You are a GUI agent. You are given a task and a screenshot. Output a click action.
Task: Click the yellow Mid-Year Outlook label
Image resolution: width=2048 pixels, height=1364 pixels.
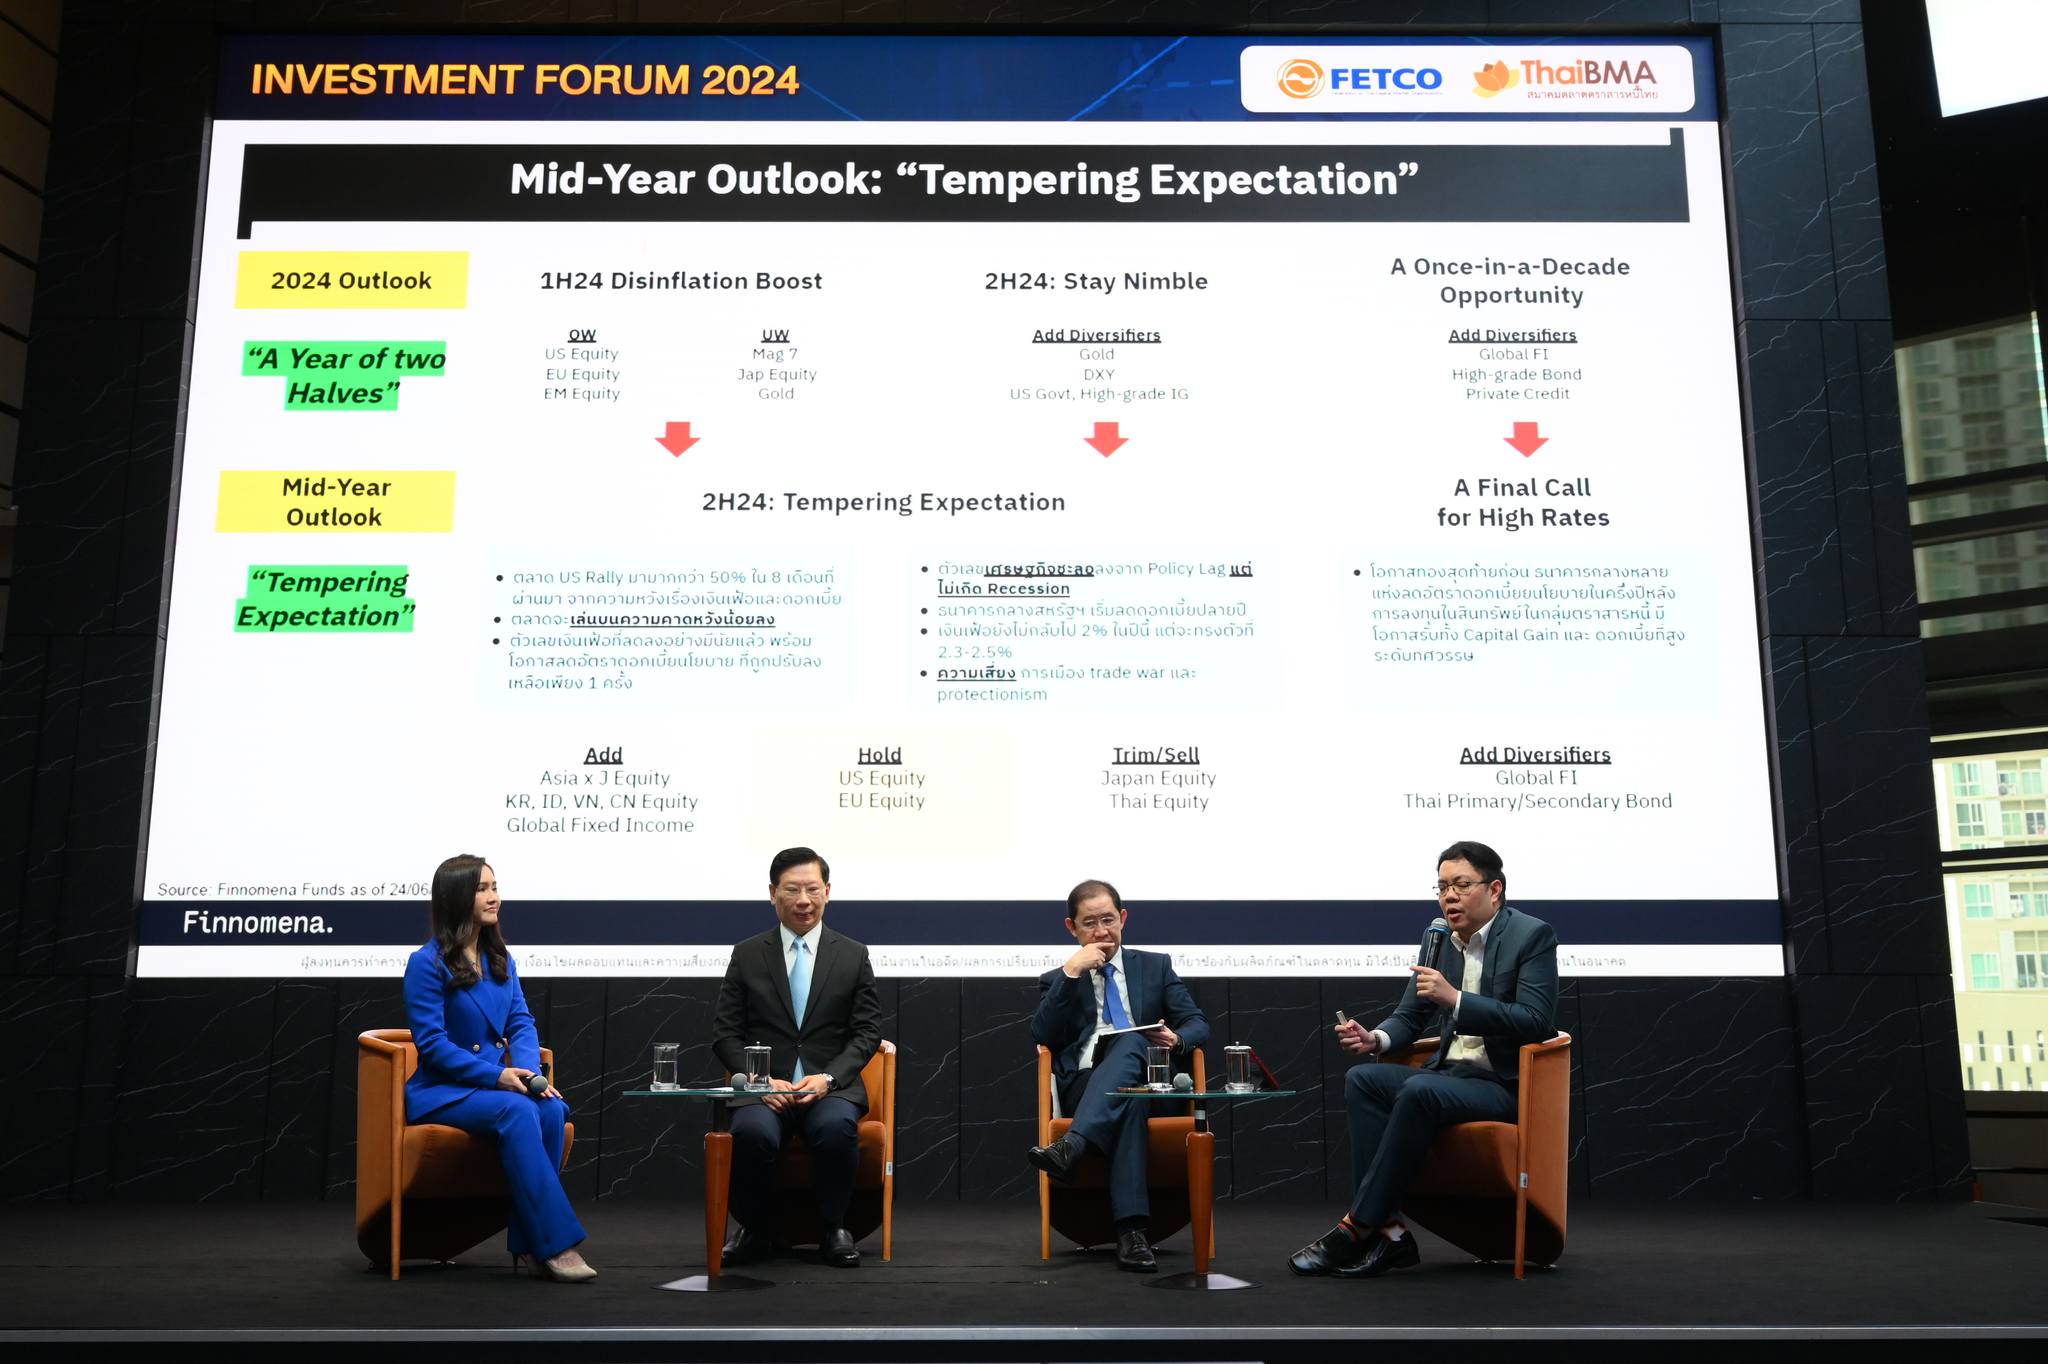coord(335,502)
